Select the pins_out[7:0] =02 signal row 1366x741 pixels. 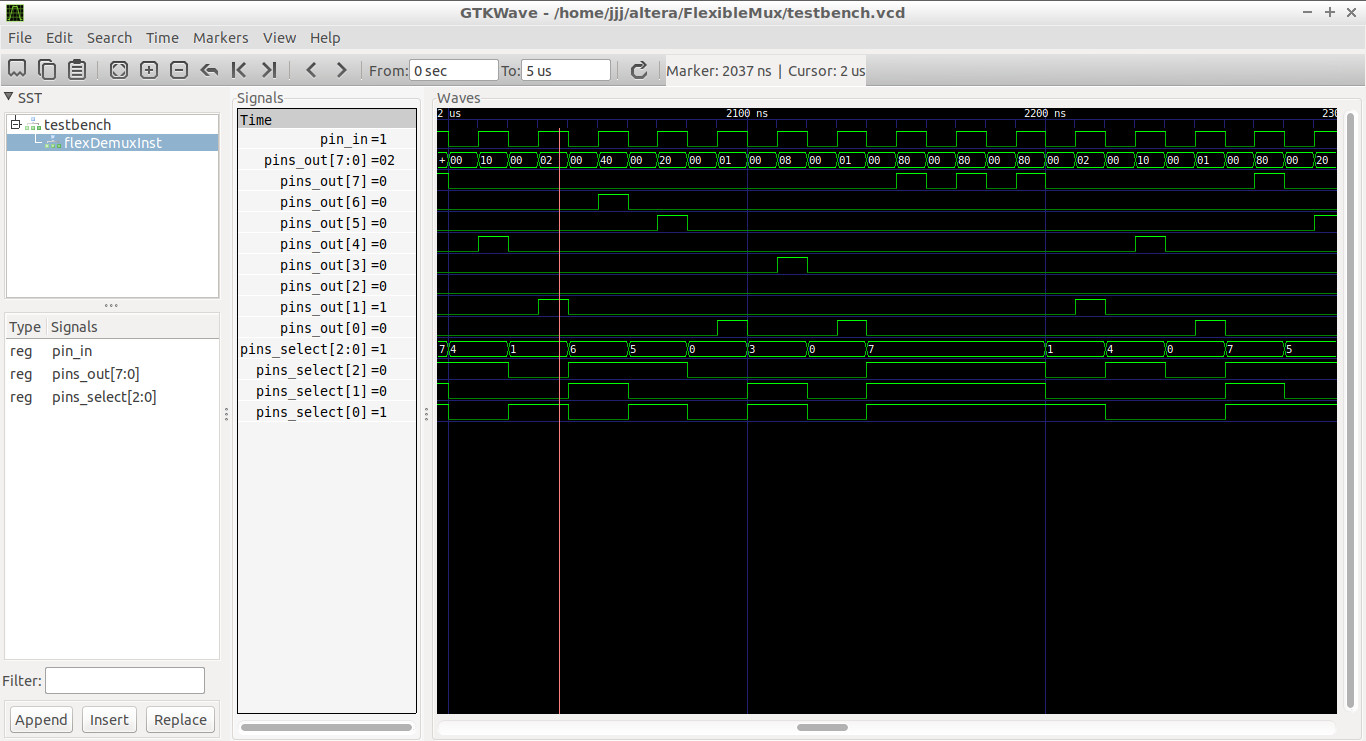[327, 160]
